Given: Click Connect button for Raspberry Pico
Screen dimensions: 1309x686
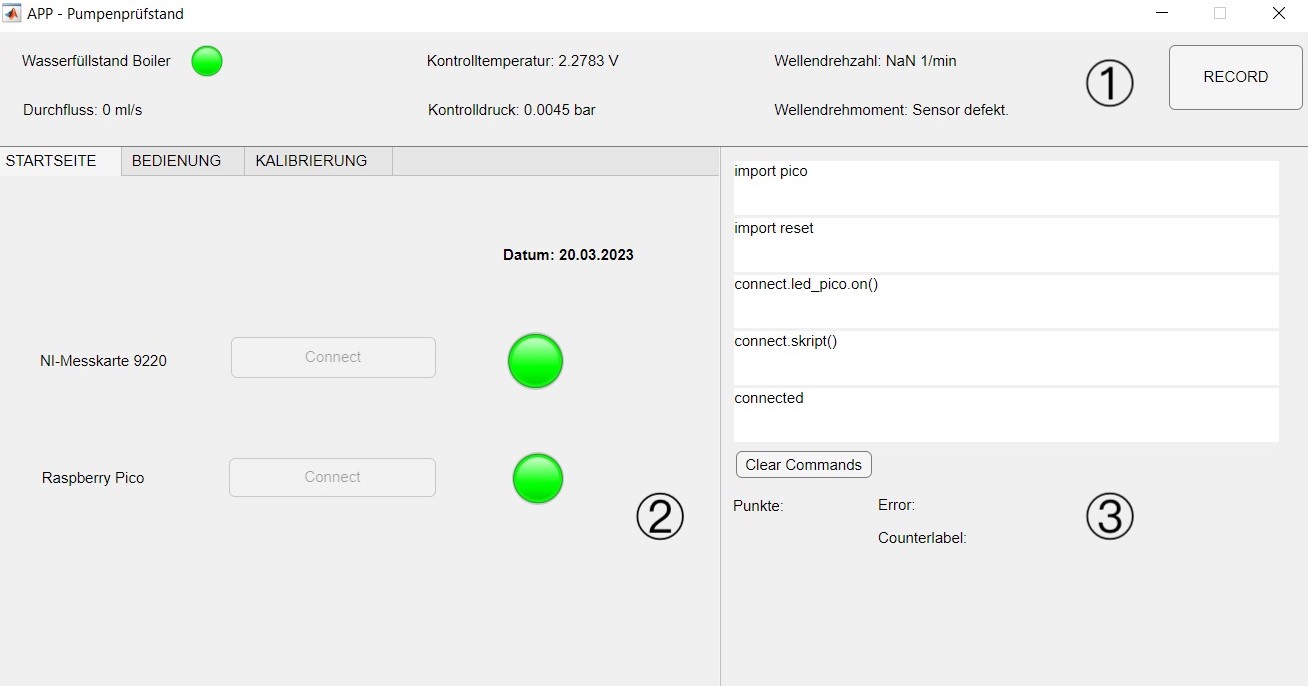Looking at the screenshot, I should [332, 477].
